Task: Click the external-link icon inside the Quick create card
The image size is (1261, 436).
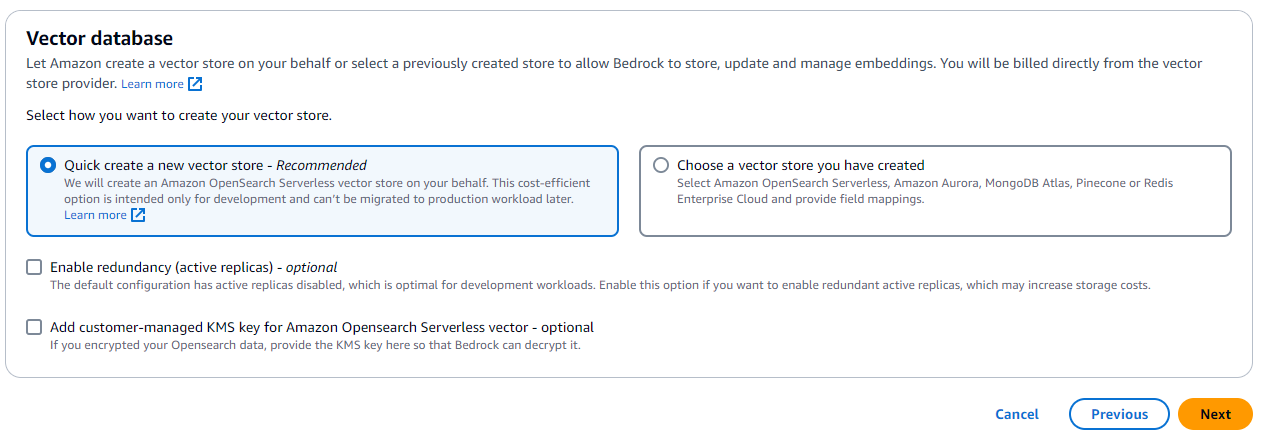Action: [139, 215]
